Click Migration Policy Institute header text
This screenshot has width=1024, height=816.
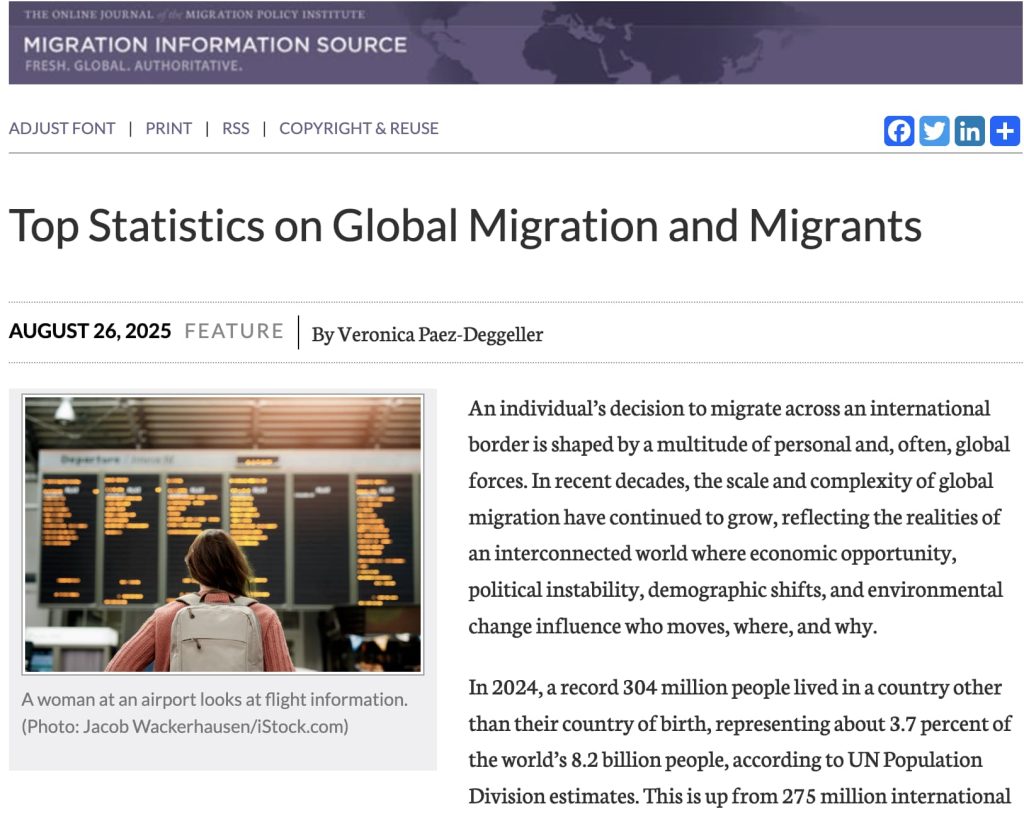275,14
